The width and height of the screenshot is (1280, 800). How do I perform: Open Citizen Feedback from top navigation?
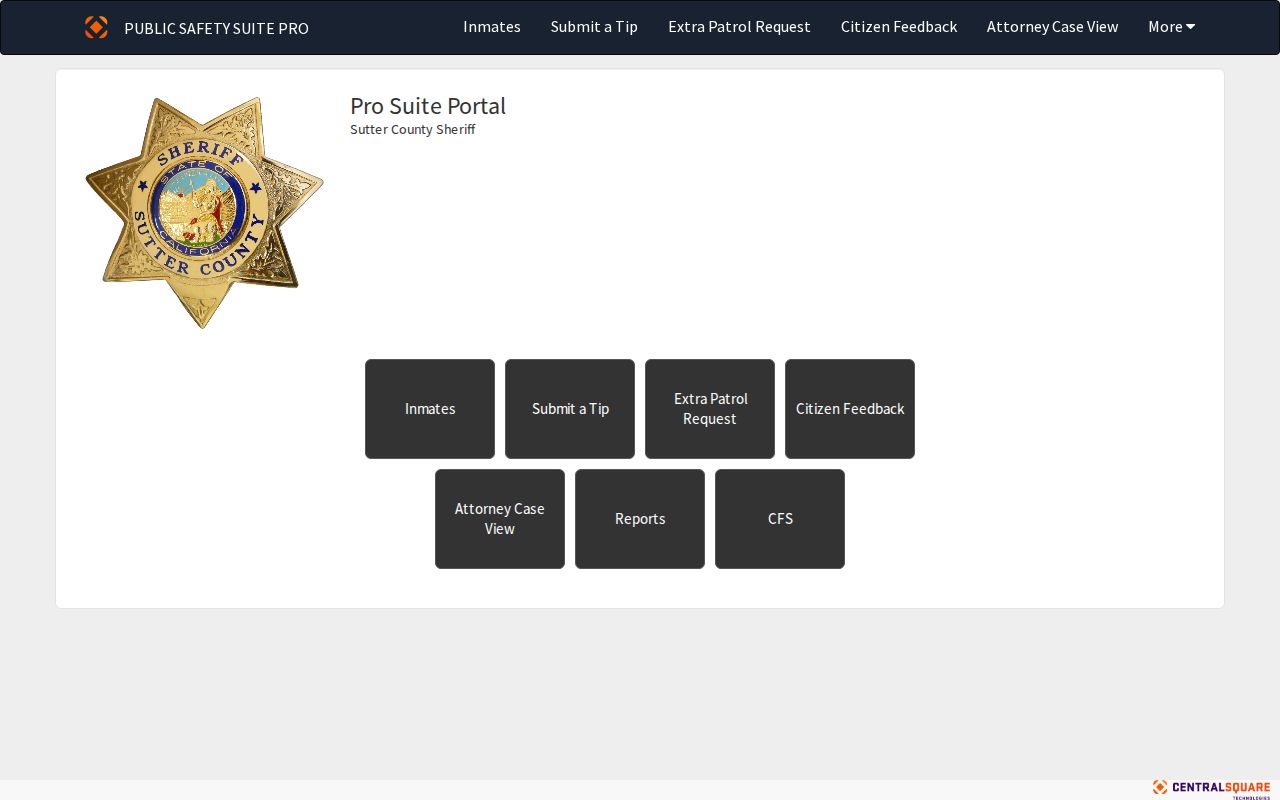pyautogui.click(x=899, y=27)
